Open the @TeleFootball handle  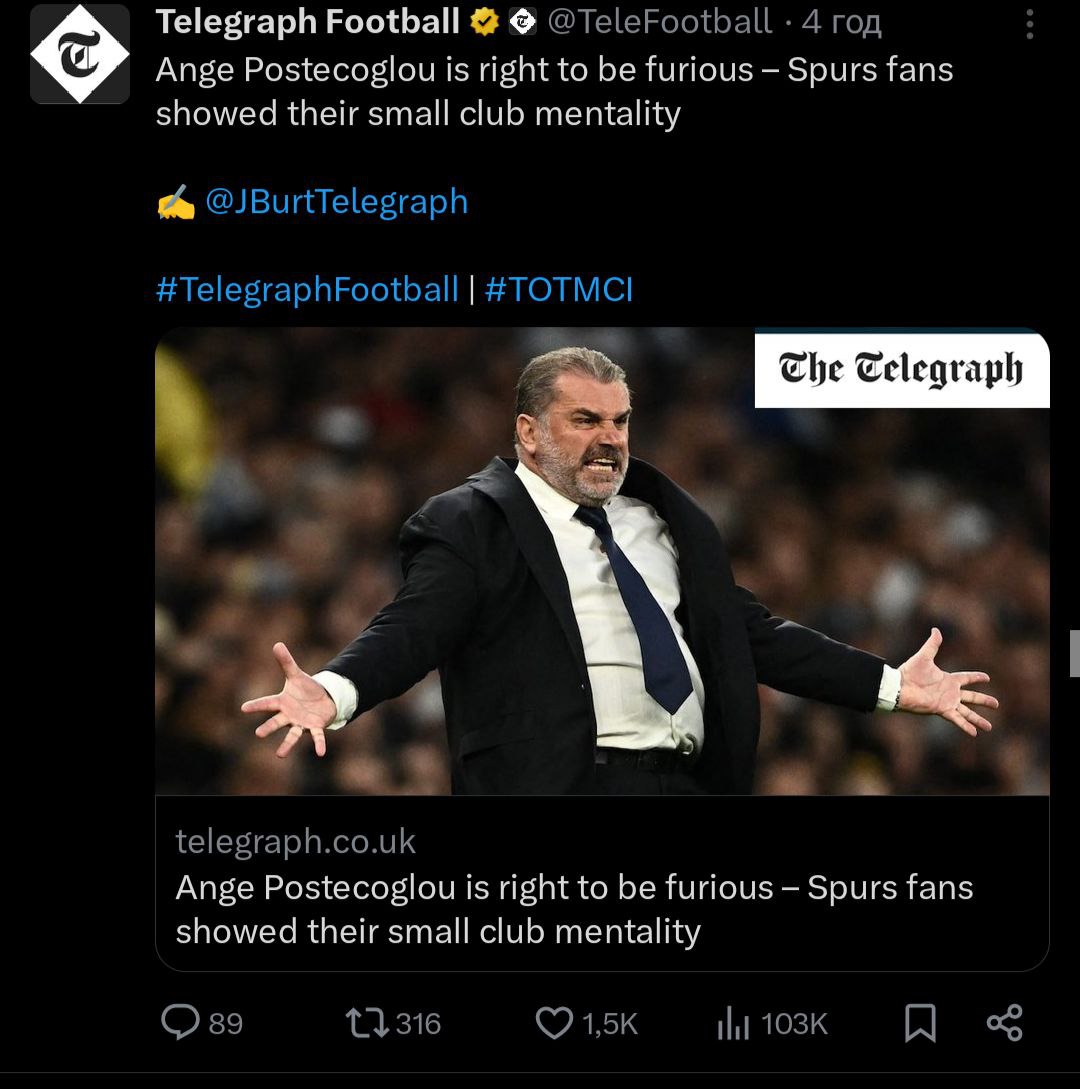click(660, 22)
